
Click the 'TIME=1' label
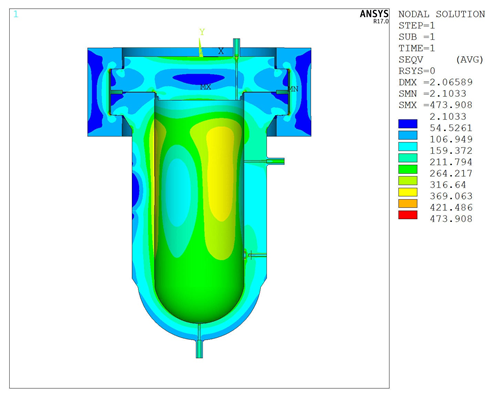click(x=417, y=48)
